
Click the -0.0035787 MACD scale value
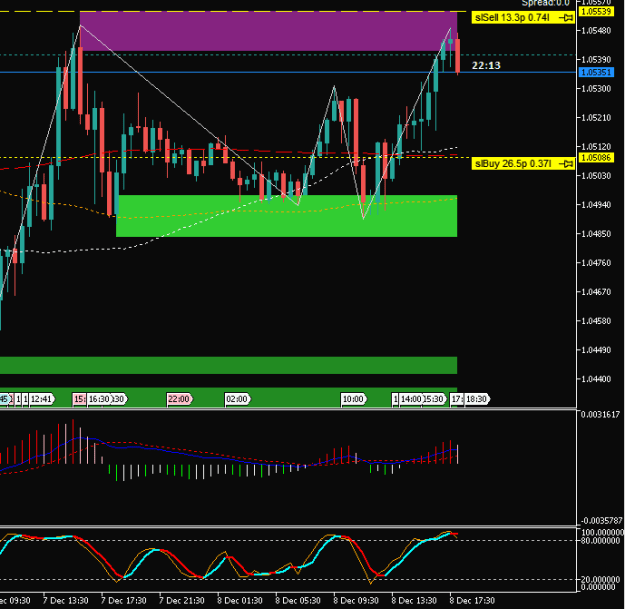click(x=601, y=521)
